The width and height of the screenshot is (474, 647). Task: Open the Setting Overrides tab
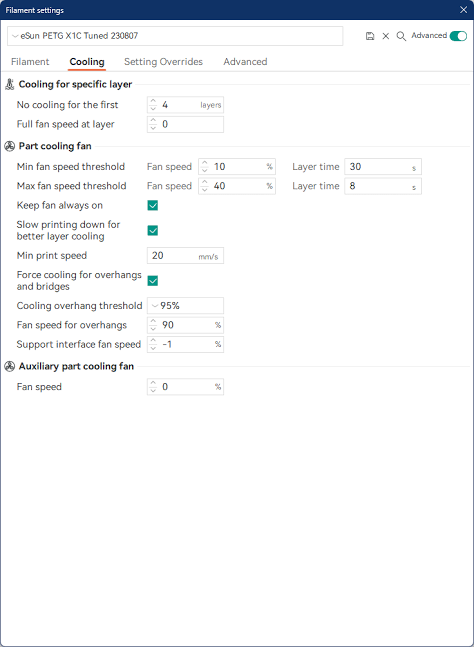163,62
